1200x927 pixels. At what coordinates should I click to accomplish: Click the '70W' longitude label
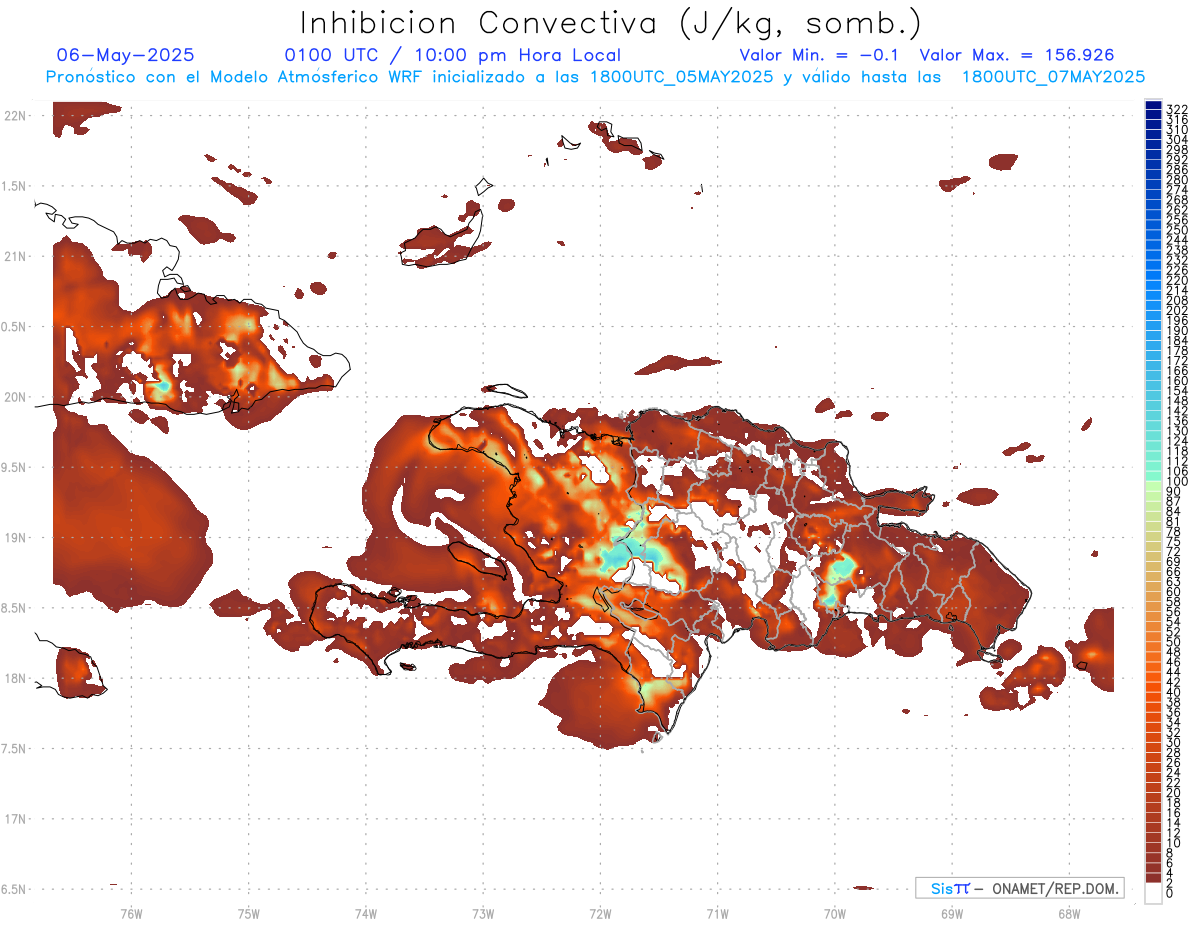click(834, 913)
